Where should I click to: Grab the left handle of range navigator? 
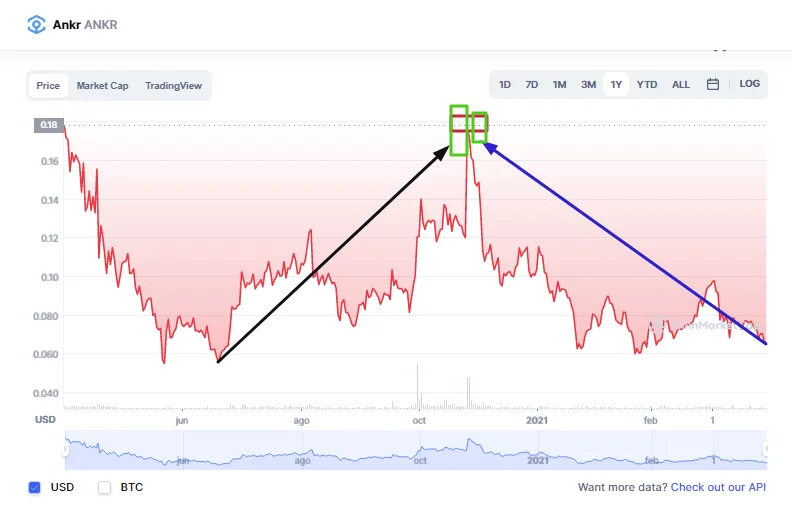pos(65,449)
